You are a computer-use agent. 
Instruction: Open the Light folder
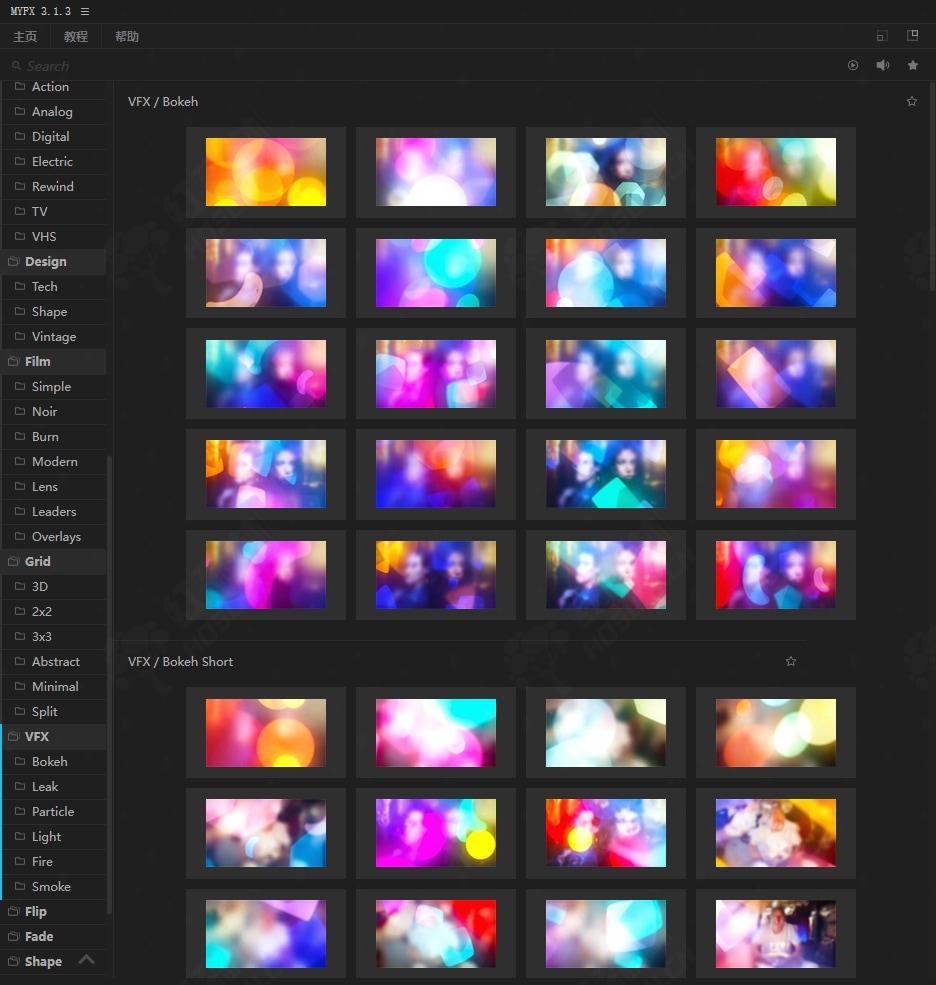[54, 836]
